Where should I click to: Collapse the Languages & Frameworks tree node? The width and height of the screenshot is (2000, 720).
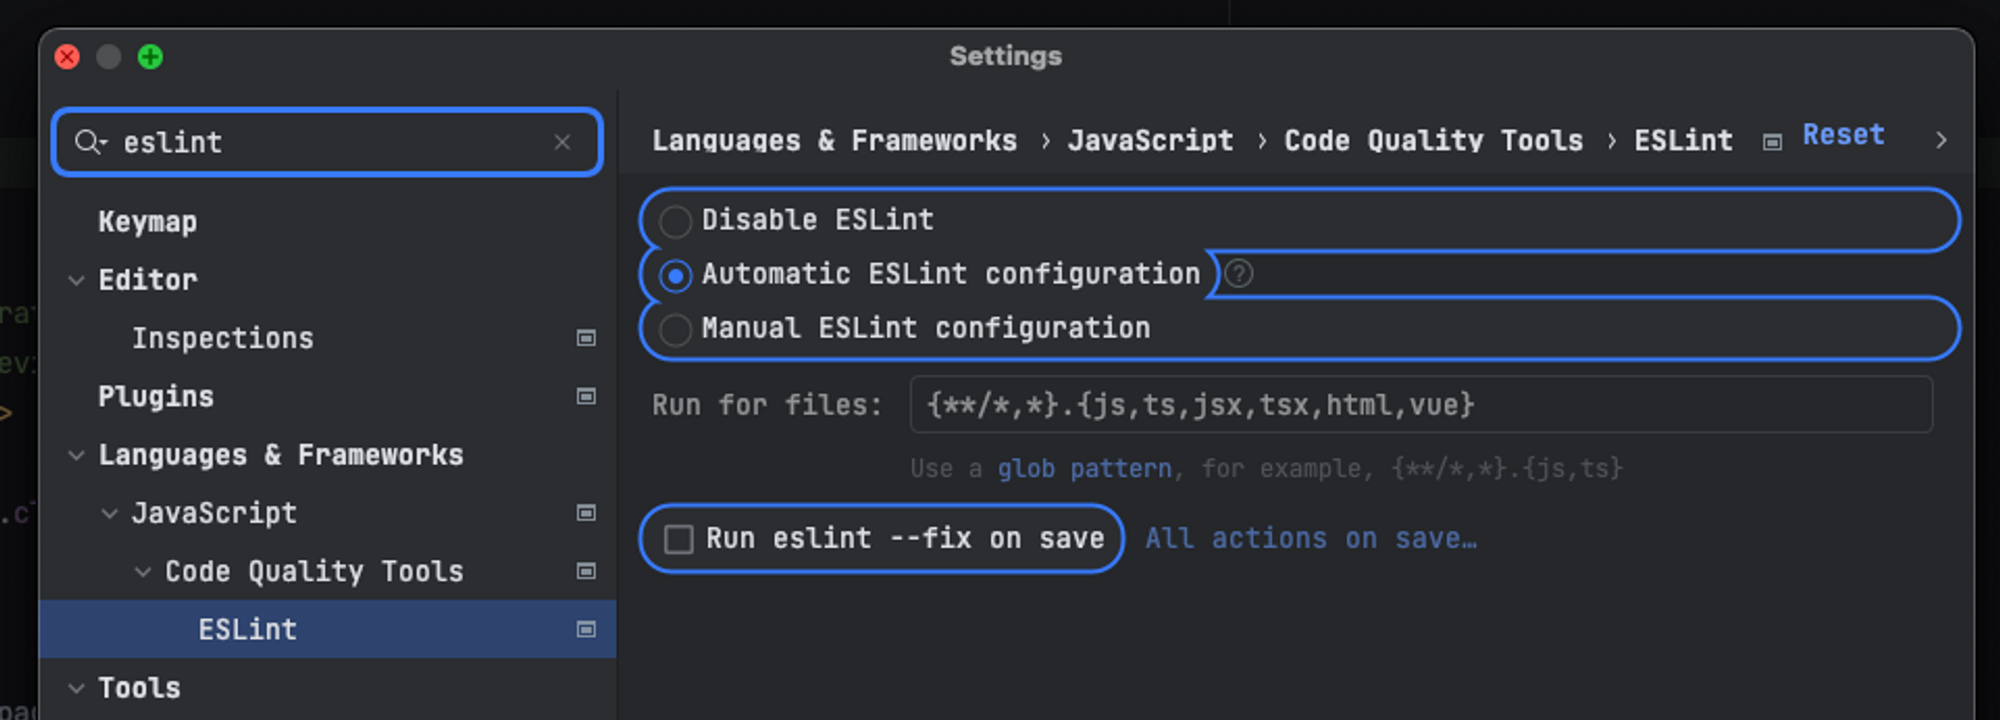point(76,455)
